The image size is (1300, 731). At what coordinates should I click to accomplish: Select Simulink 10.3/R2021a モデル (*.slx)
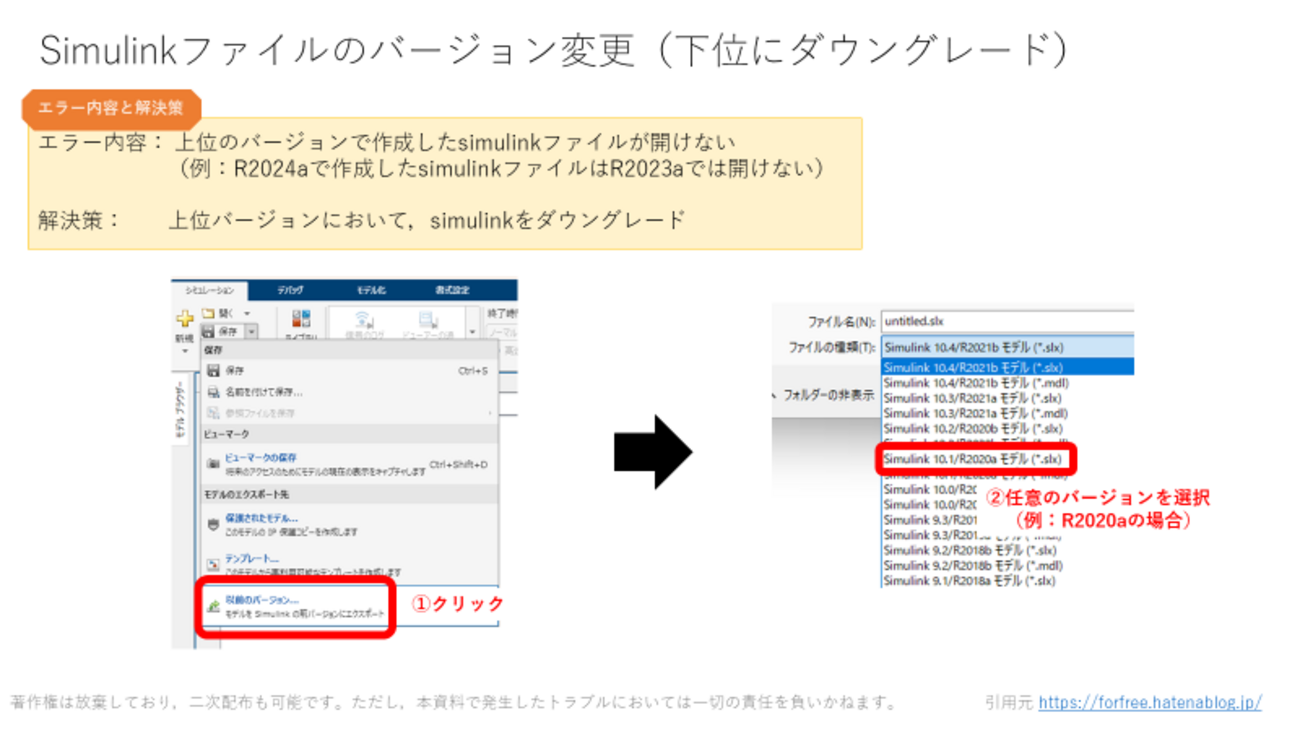(973, 398)
